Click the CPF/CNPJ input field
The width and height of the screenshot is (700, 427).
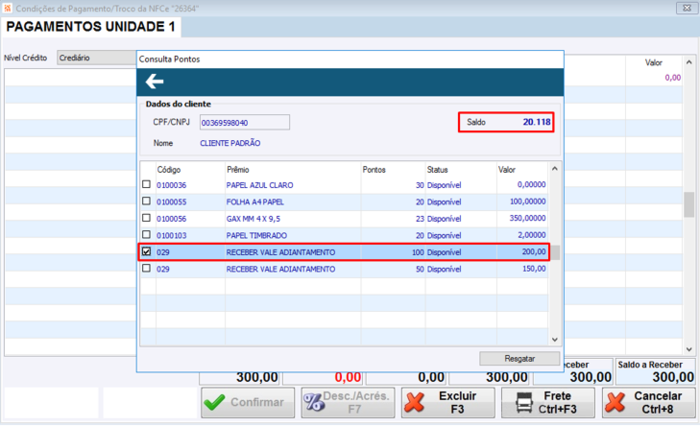click(245, 122)
